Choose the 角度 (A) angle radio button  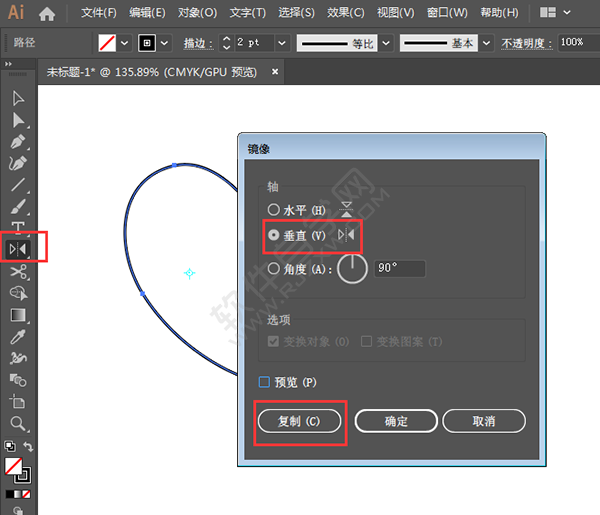click(x=274, y=268)
